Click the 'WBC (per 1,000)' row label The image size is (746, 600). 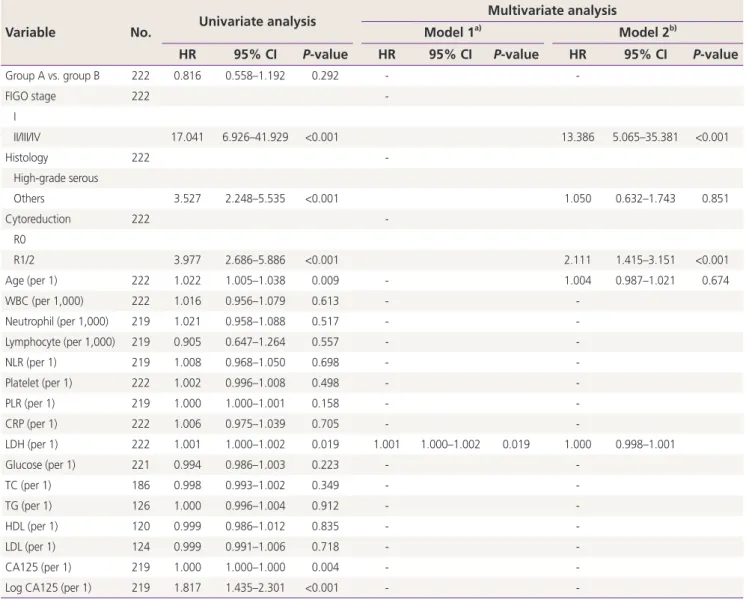[x=44, y=301]
